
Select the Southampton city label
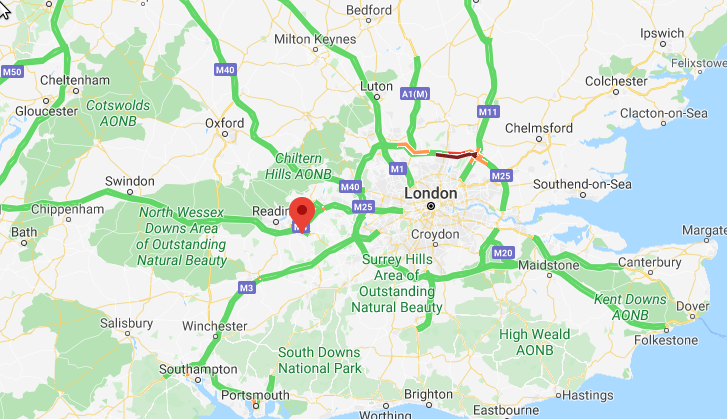click(198, 369)
